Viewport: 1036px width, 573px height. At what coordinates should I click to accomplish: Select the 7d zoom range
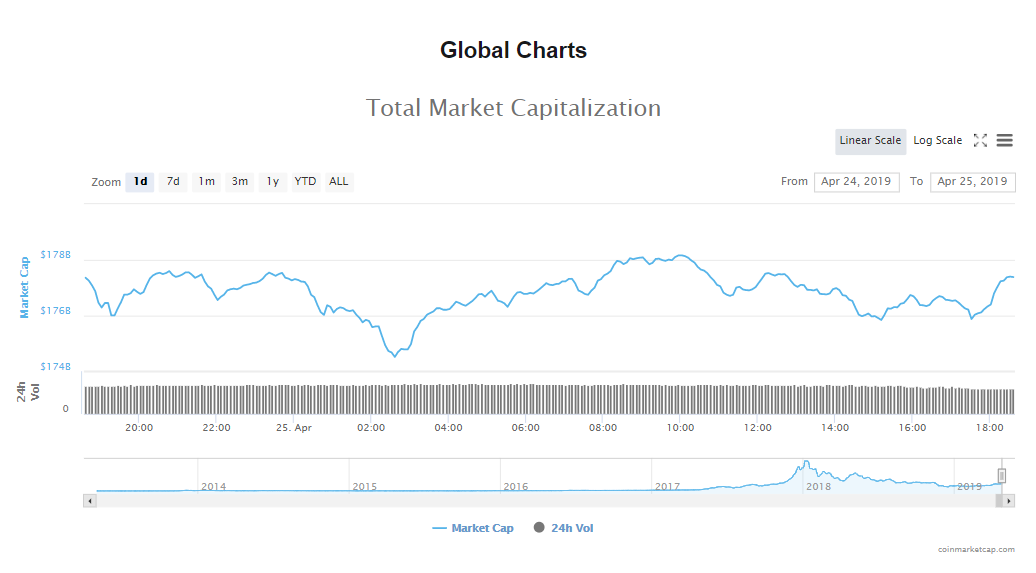pyautogui.click(x=173, y=182)
